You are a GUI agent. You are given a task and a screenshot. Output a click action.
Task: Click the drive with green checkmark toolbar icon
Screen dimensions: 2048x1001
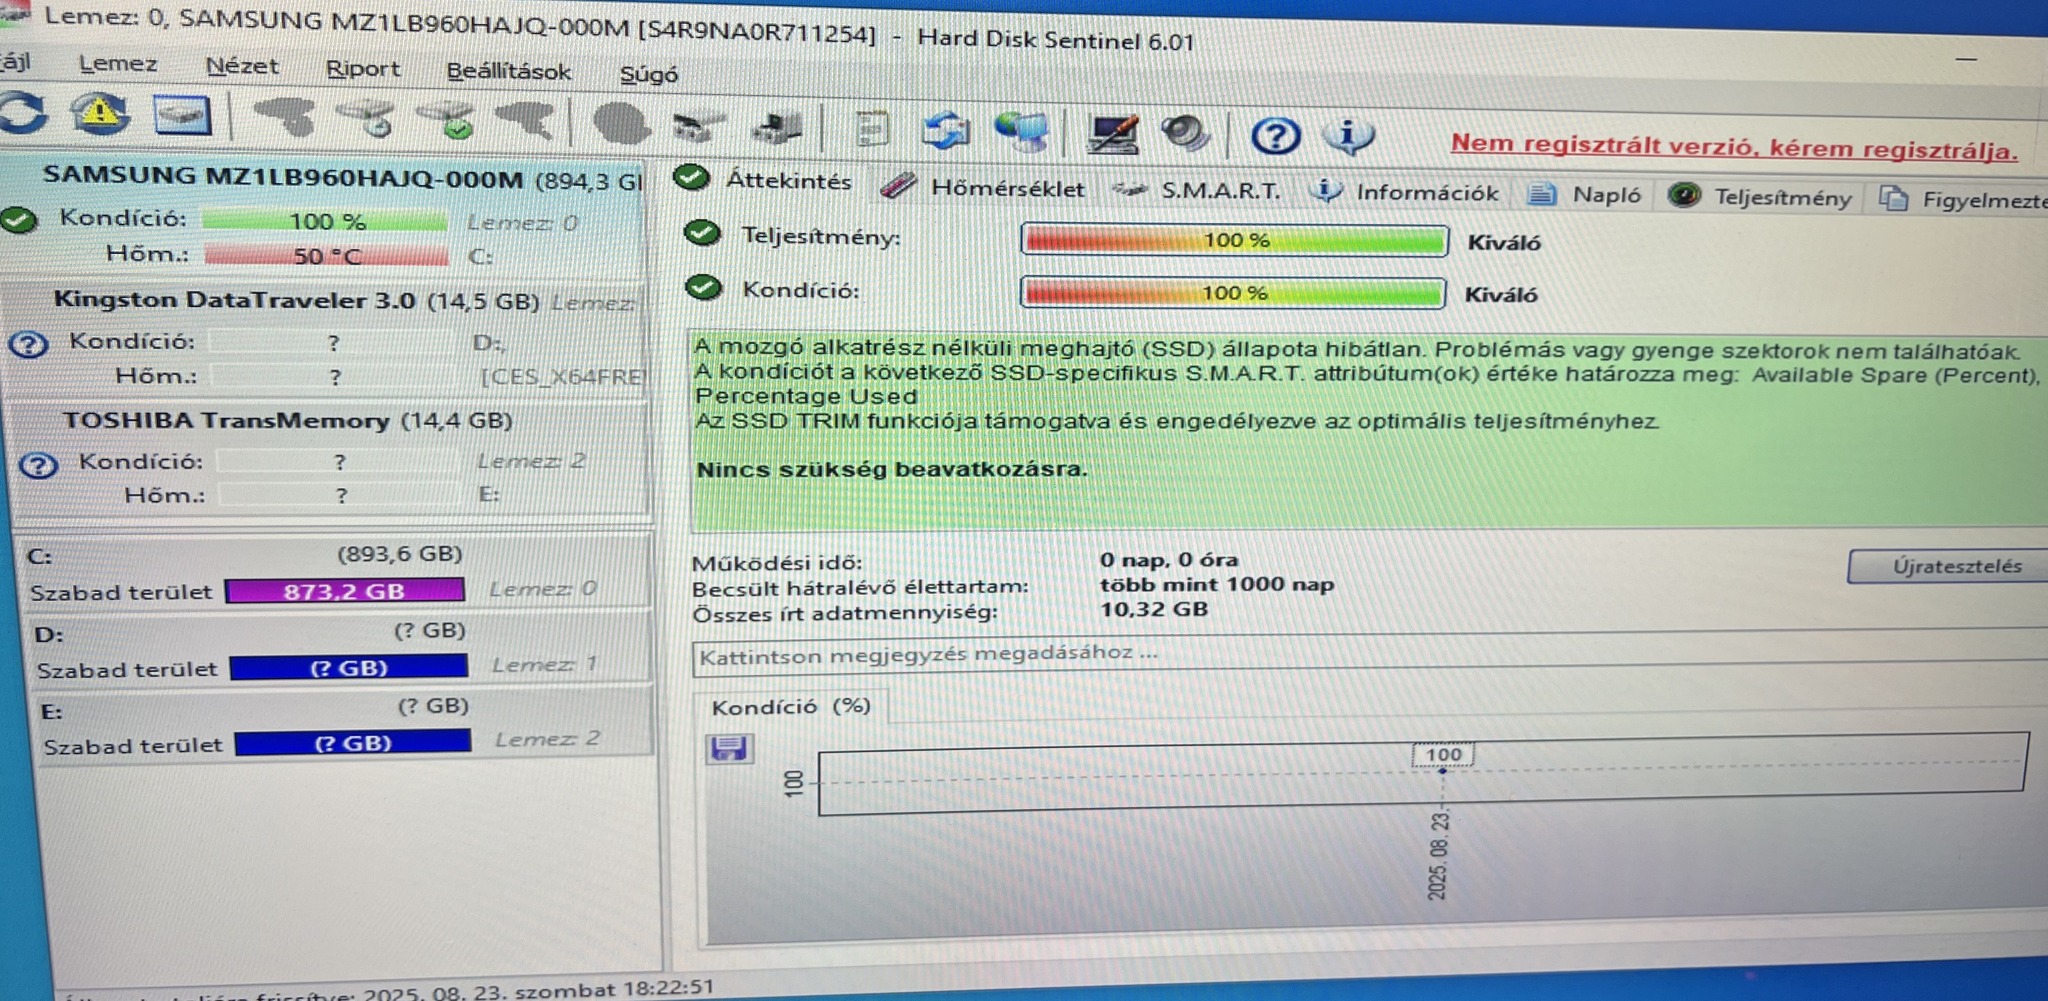pyautogui.click(x=446, y=120)
